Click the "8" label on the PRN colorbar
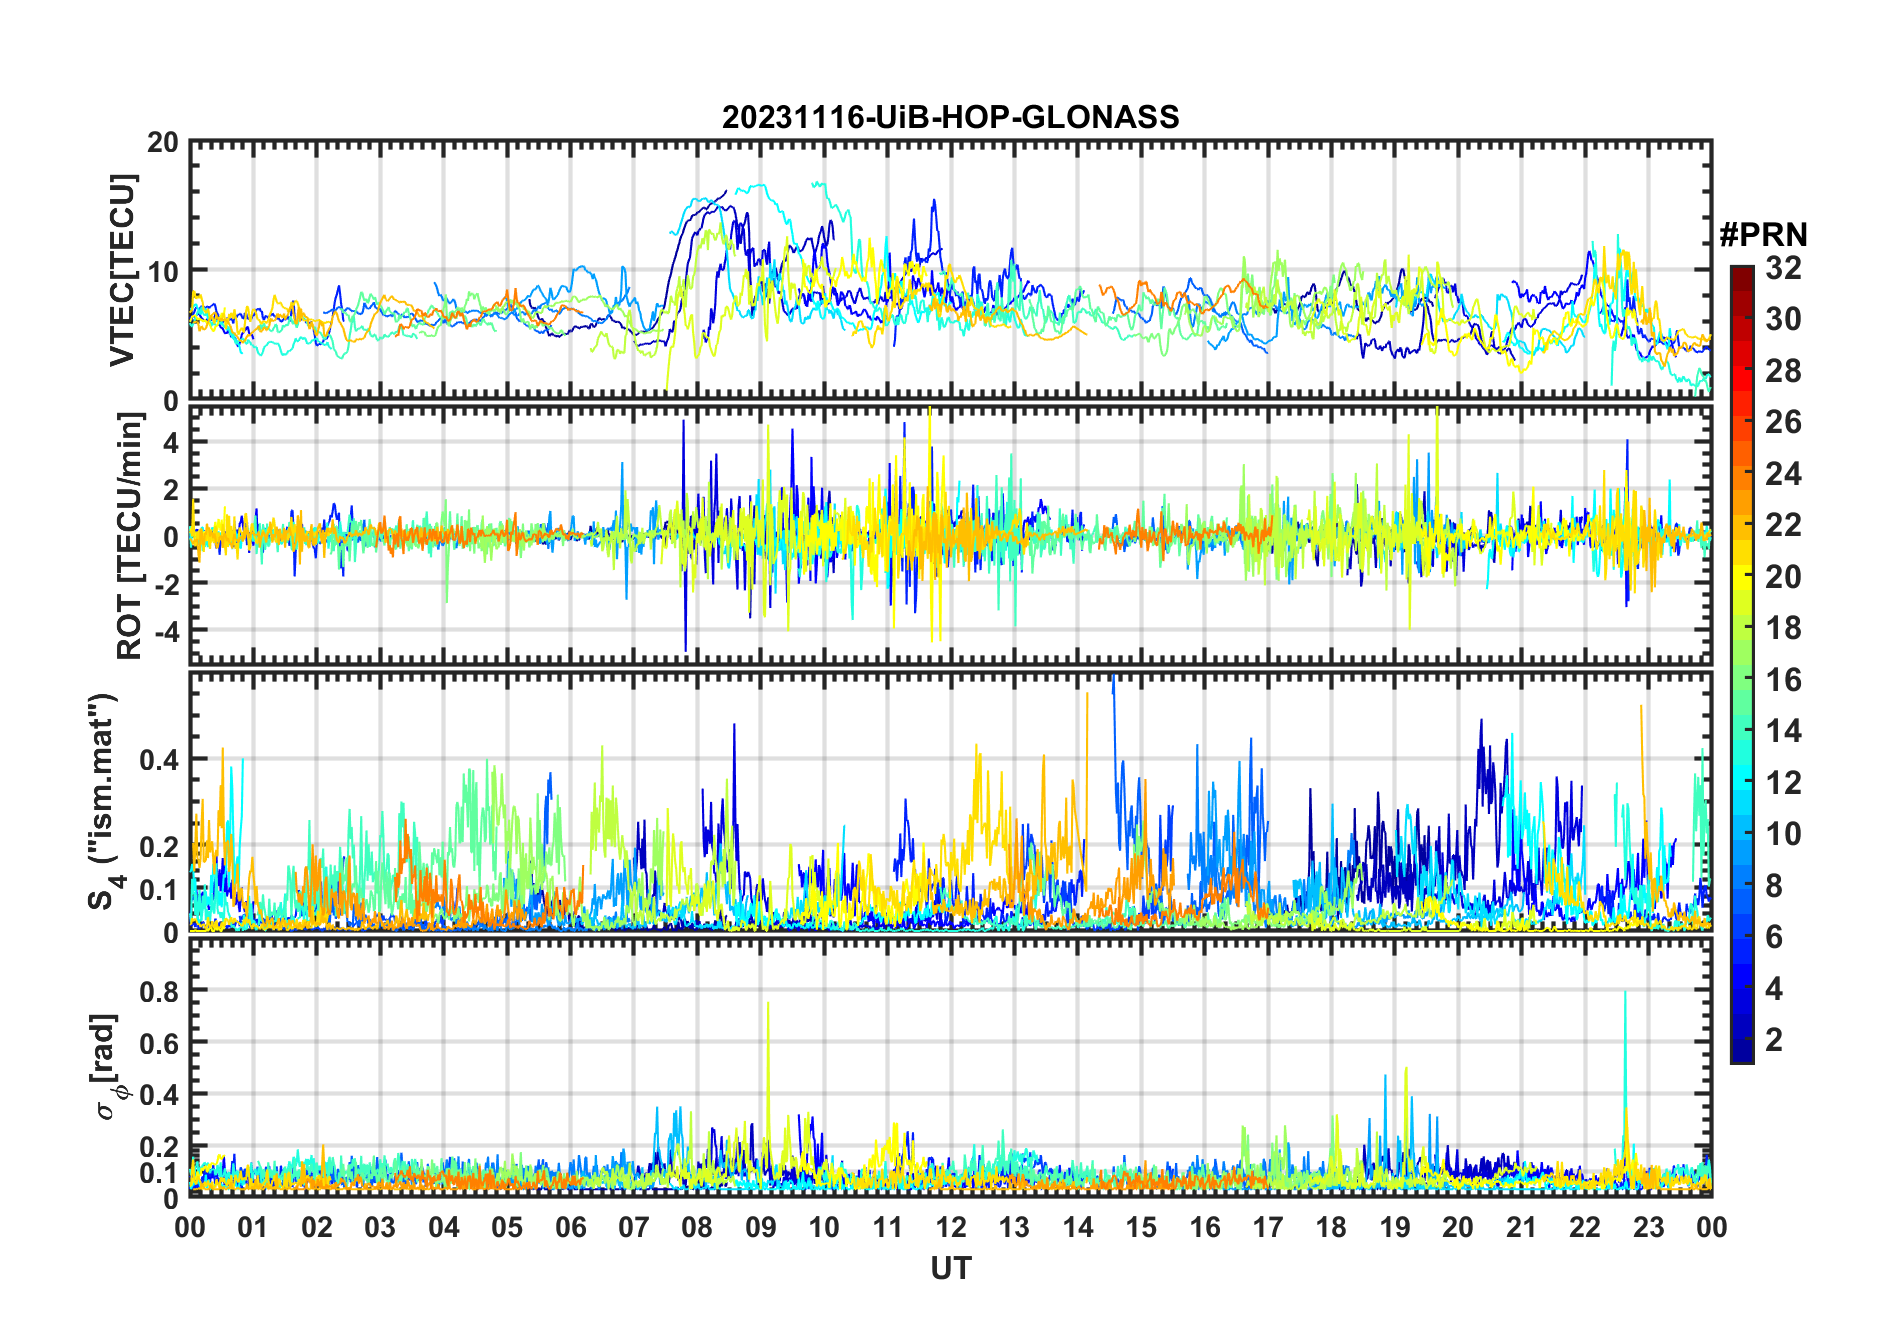The width and height of the screenshot is (1902, 1330). [x=1775, y=886]
